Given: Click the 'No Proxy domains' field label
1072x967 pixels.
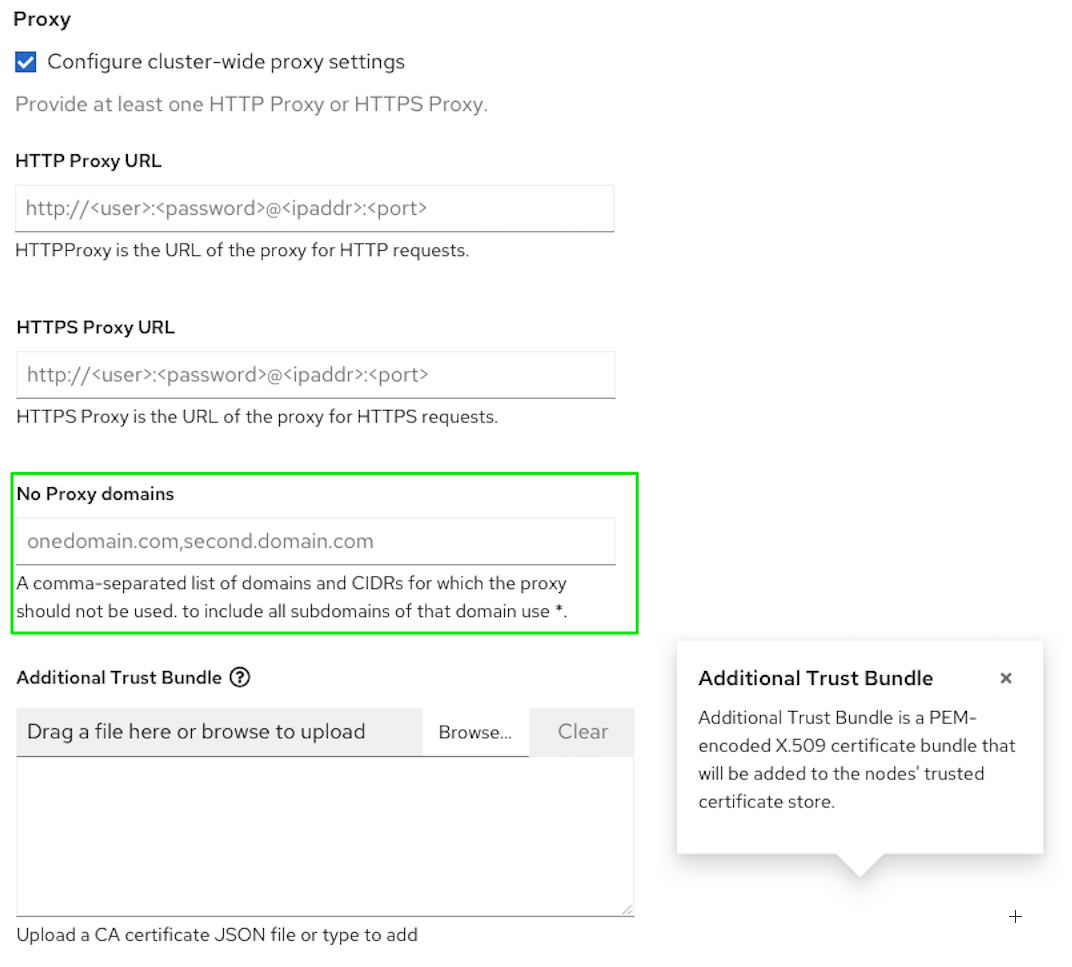Looking at the screenshot, I should pyautogui.click(x=95, y=494).
